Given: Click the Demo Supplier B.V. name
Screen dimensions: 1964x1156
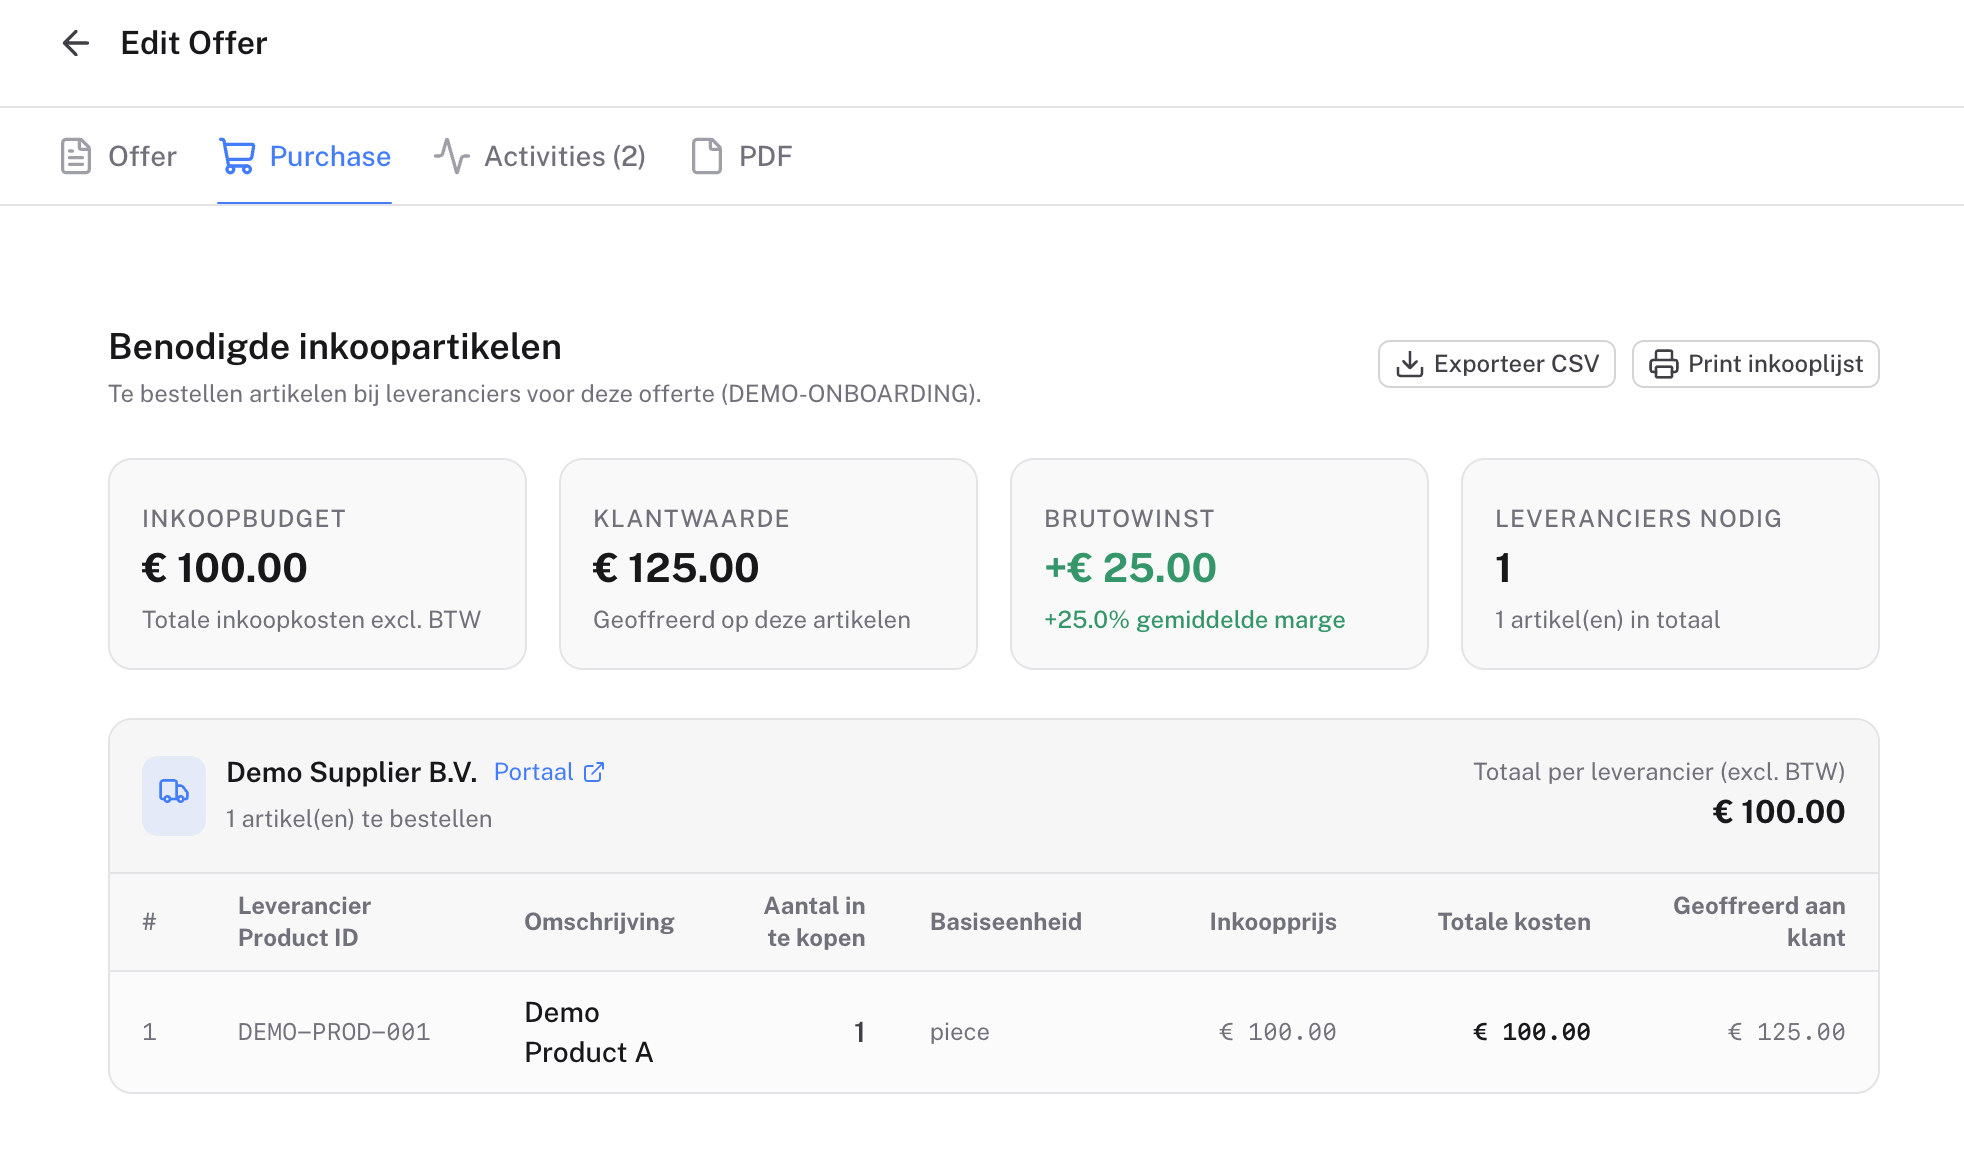Looking at the screenshot, I should click(x=352, y=772).
